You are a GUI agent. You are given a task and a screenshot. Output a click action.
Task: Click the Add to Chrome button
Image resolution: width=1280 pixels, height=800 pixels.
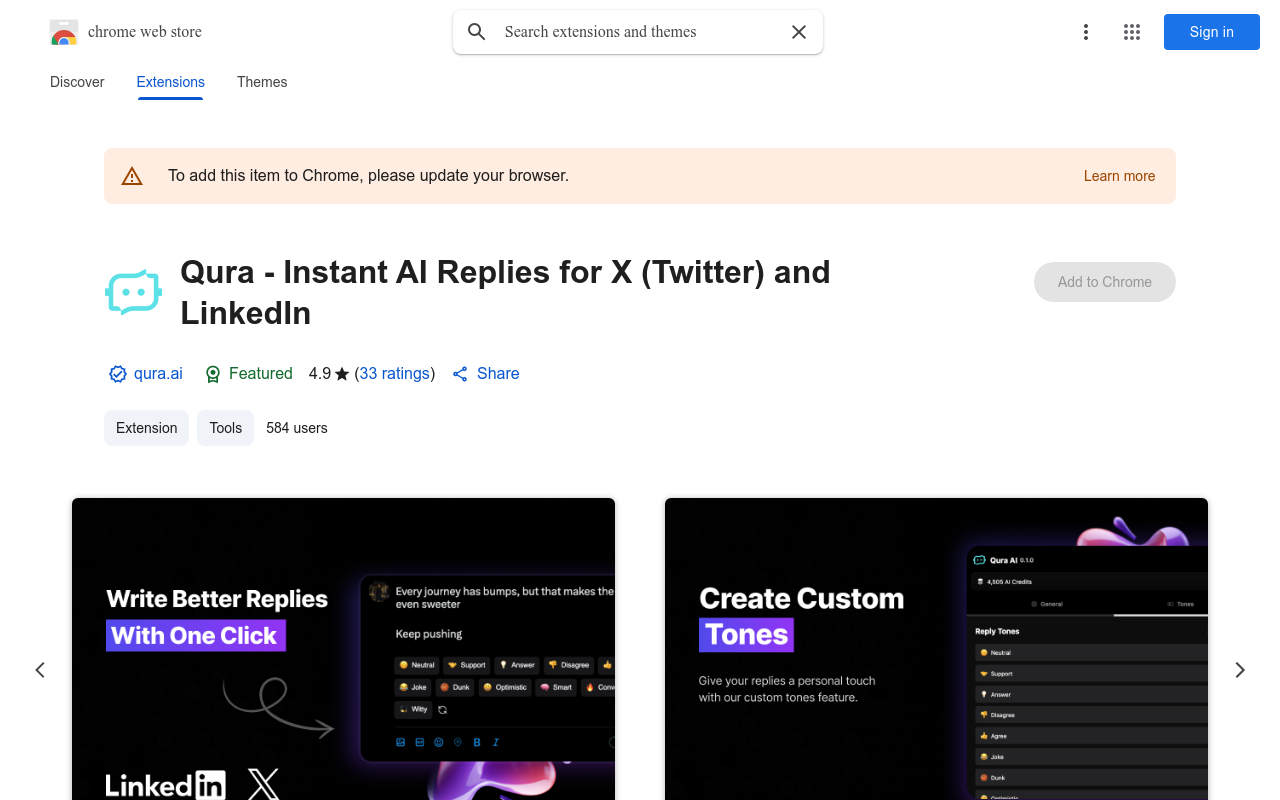[x=1105, y=282]
